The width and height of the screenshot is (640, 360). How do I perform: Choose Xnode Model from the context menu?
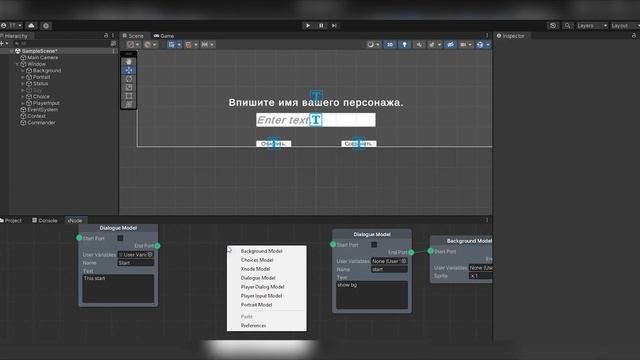[267, 269]
